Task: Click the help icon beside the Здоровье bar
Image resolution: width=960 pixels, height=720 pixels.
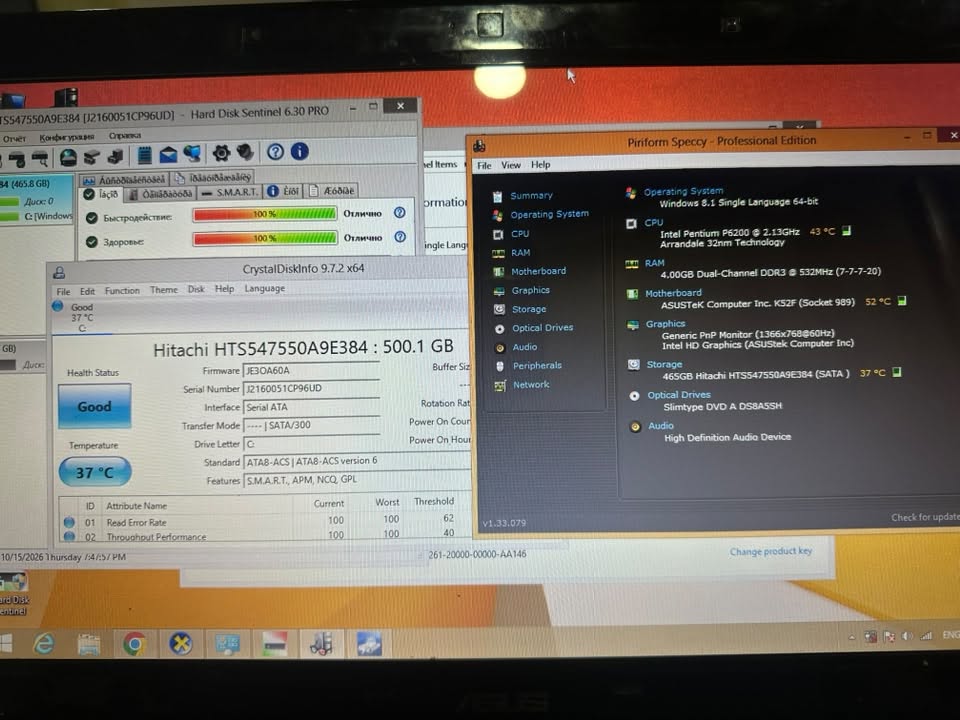Action: pos(400,236)
